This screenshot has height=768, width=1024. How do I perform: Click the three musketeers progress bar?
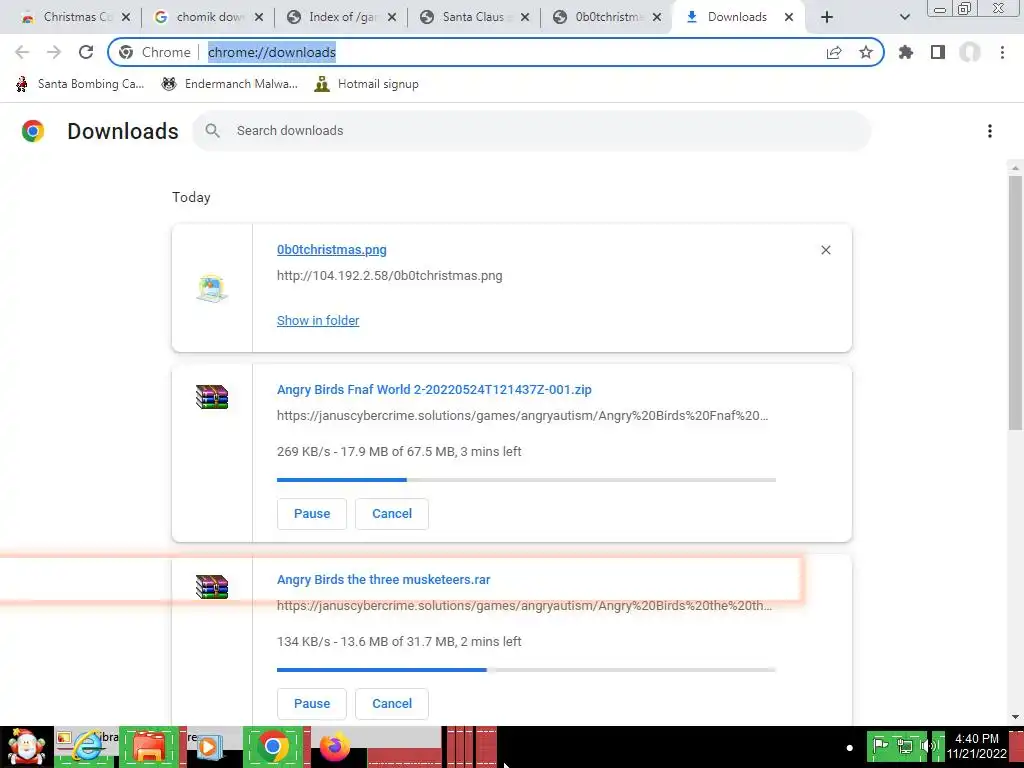[526, 670]
